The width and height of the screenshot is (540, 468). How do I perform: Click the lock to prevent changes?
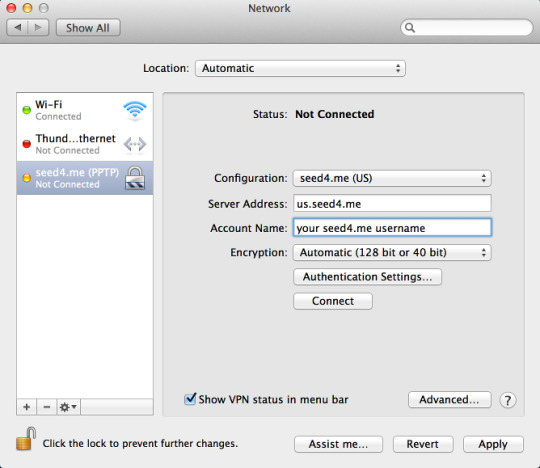[26, 439]
